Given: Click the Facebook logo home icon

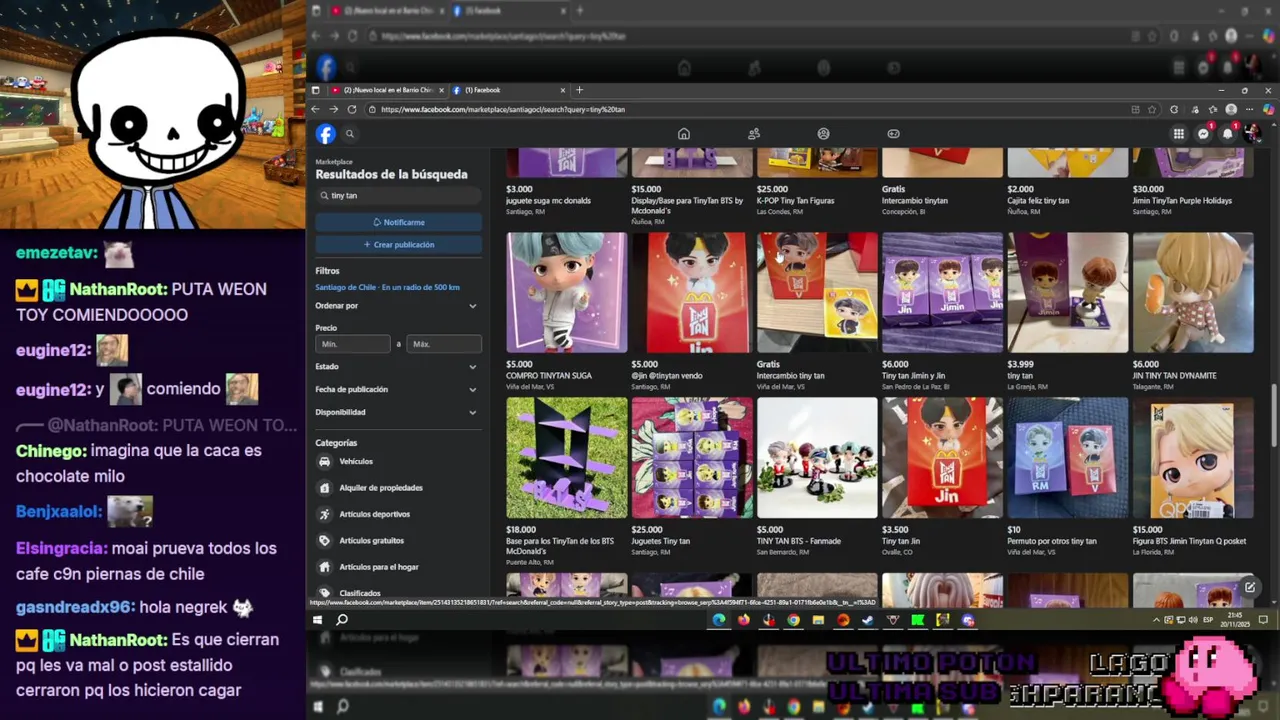Looking at the screenshot, I should click(x=326, y=134).
